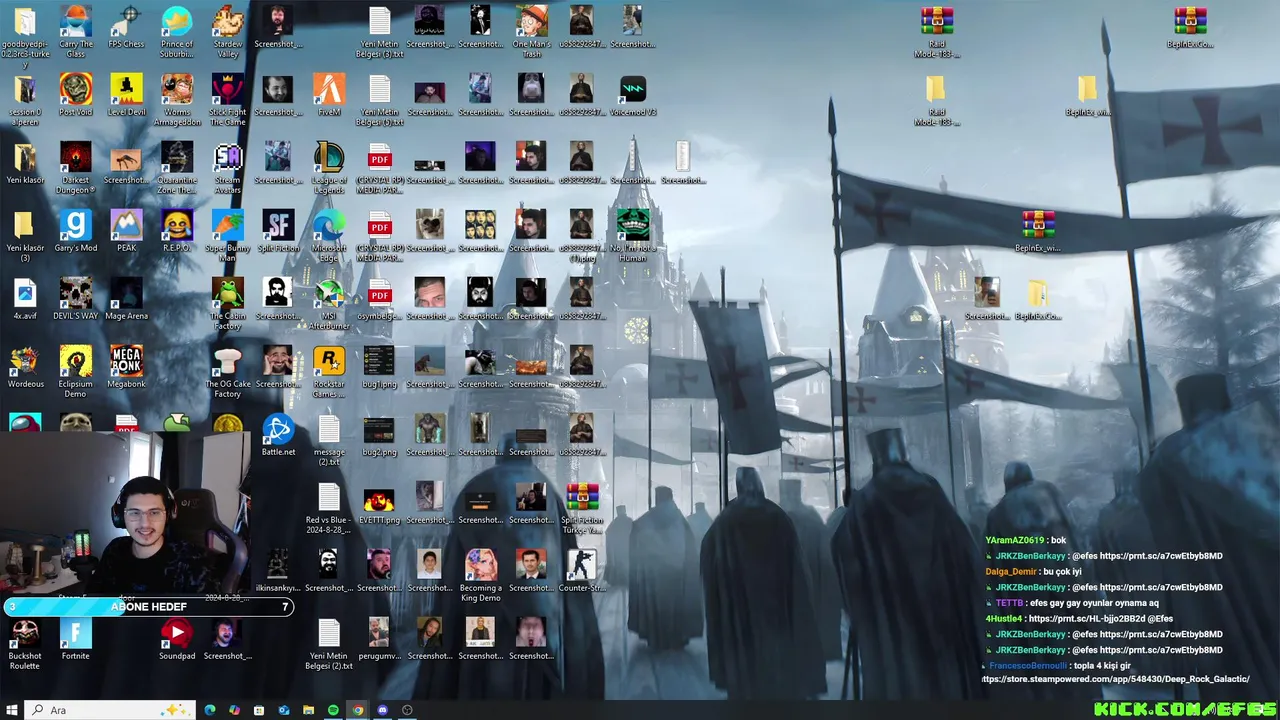The width and height of the screenshot is (1280, 720).
Task: Open Super Bunny Man shortcut
Action: click(x=228, y=235)
